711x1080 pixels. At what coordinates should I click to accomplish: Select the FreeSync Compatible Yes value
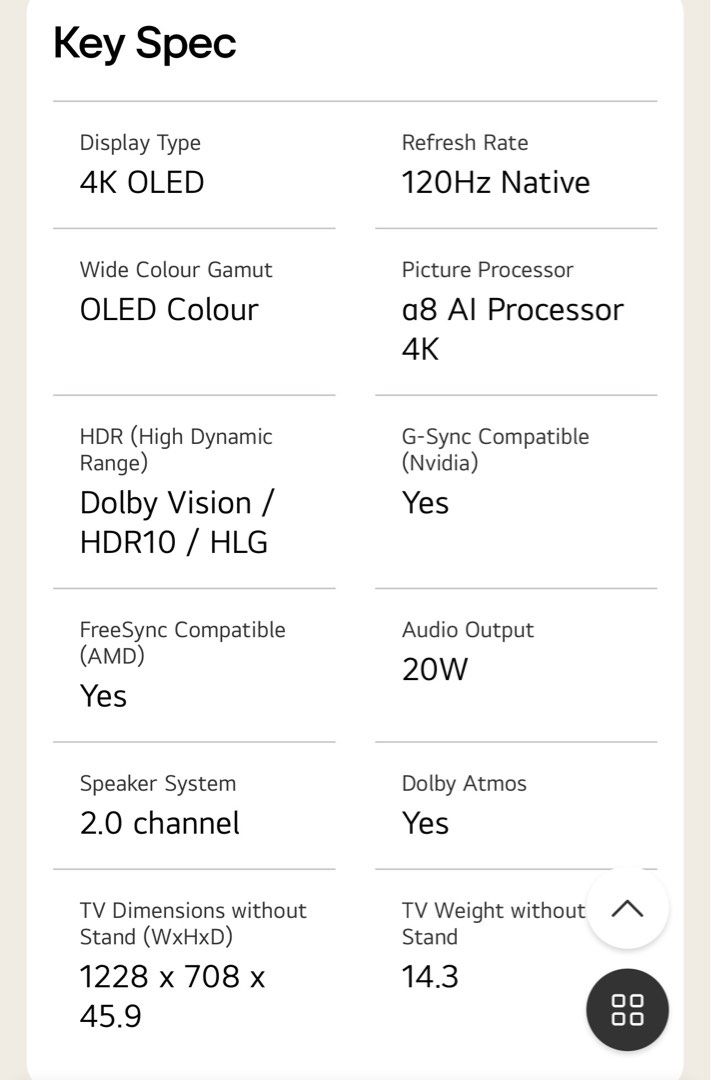pyautogui.click(x=103, y=696)
